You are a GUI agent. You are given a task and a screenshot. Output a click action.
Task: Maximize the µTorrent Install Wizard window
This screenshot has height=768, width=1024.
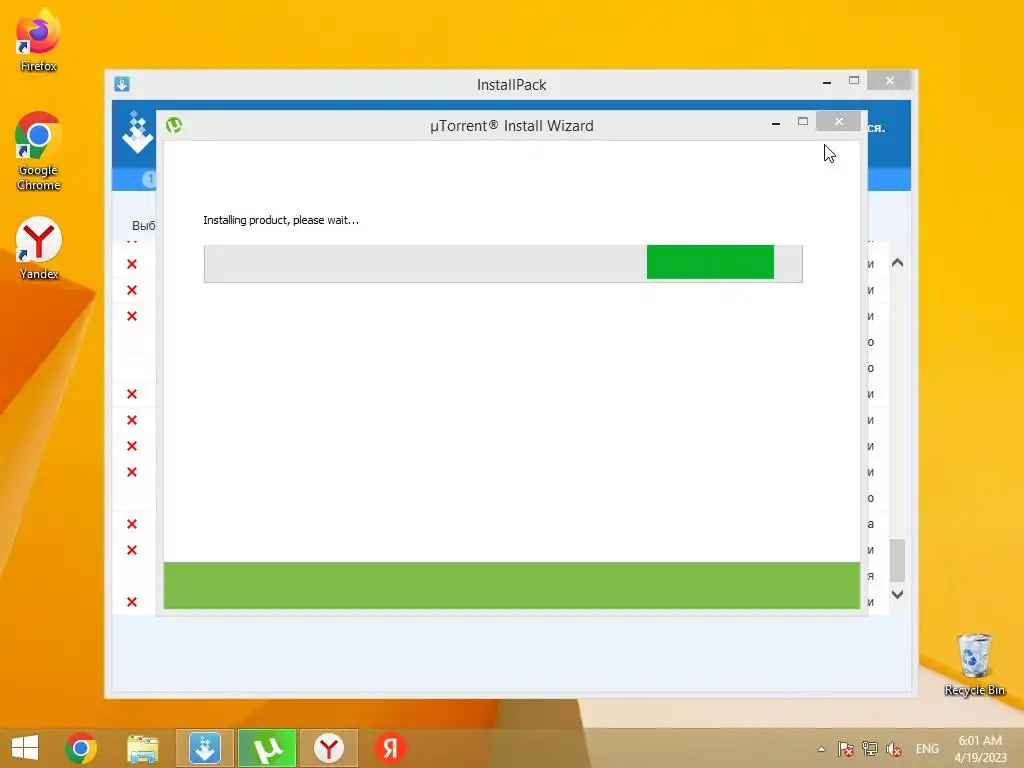(x=803, y=121)
